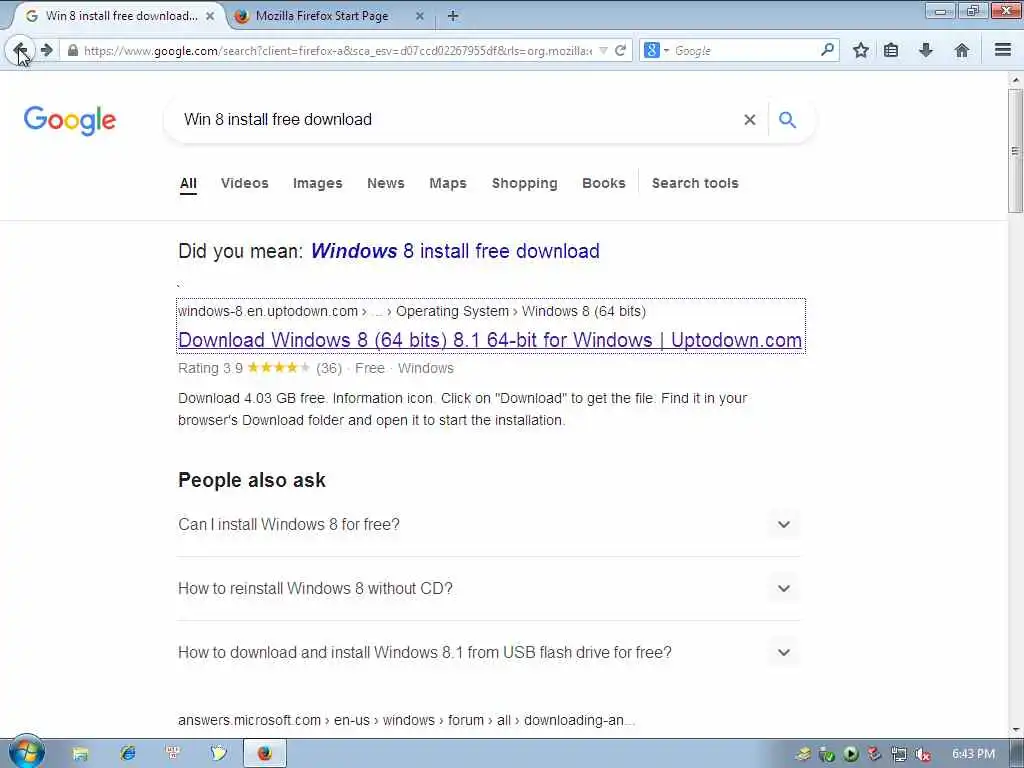Open URL history dropdown arrow in address bar
Image resolution: width=1024 pixels, height=768 pixels.
click(x=603, y=50)
